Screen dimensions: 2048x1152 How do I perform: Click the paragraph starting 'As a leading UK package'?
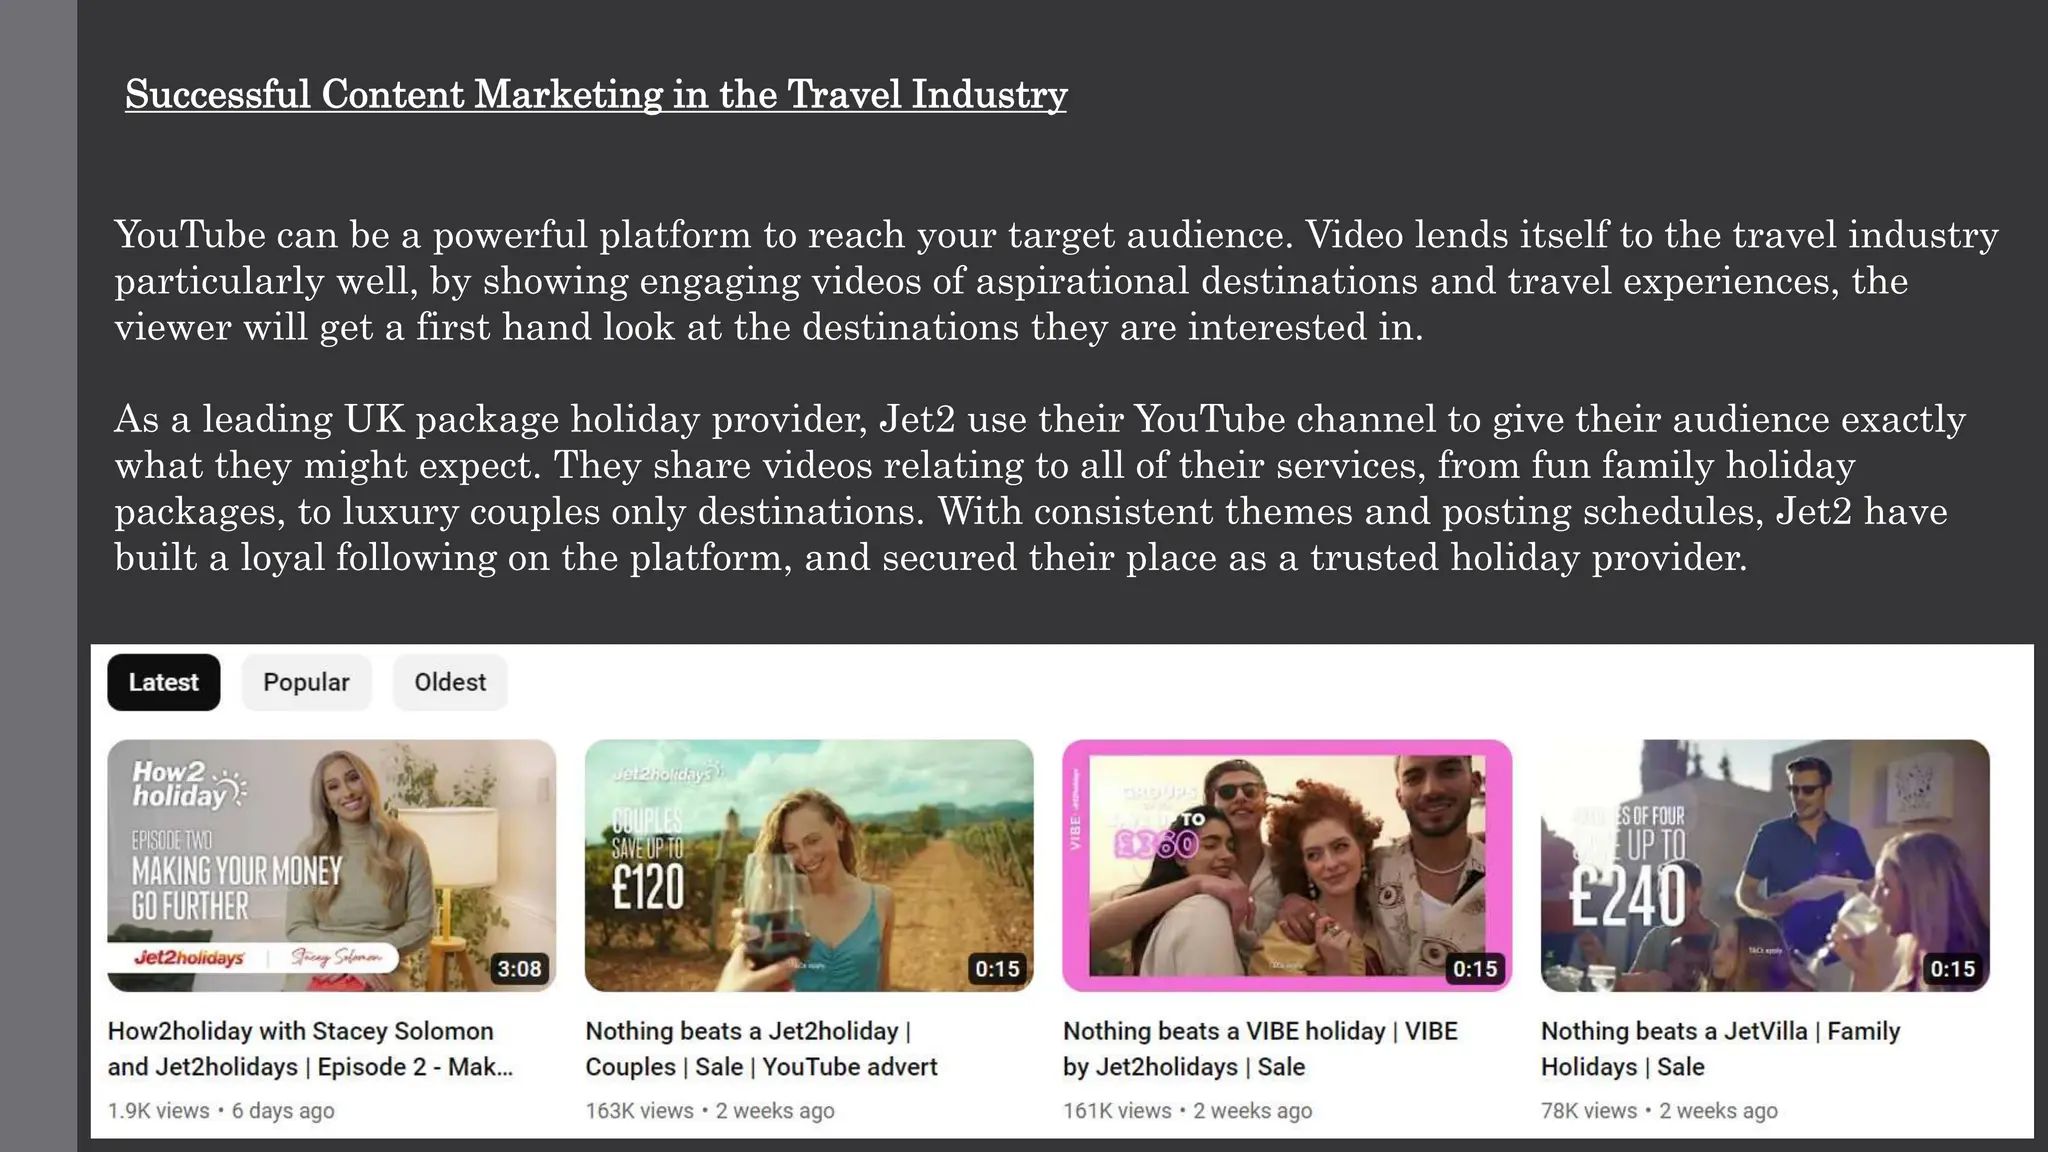1040,488
